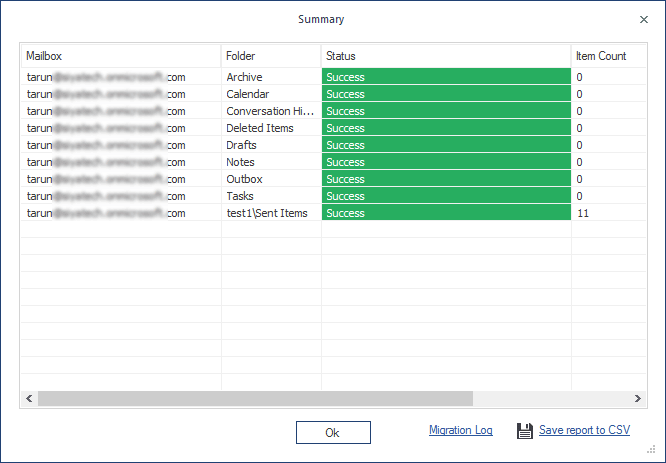Open the Migration Log link
The width and height of the screenshot is (666, 463).
coord(460,430)
